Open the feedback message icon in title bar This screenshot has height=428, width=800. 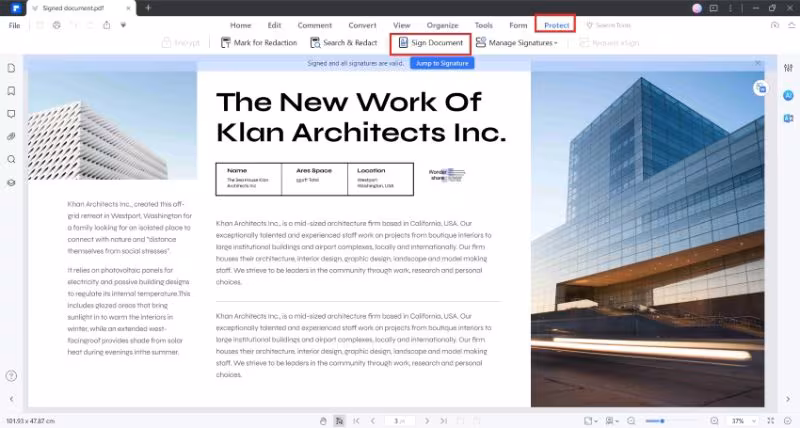pos(714,8)
